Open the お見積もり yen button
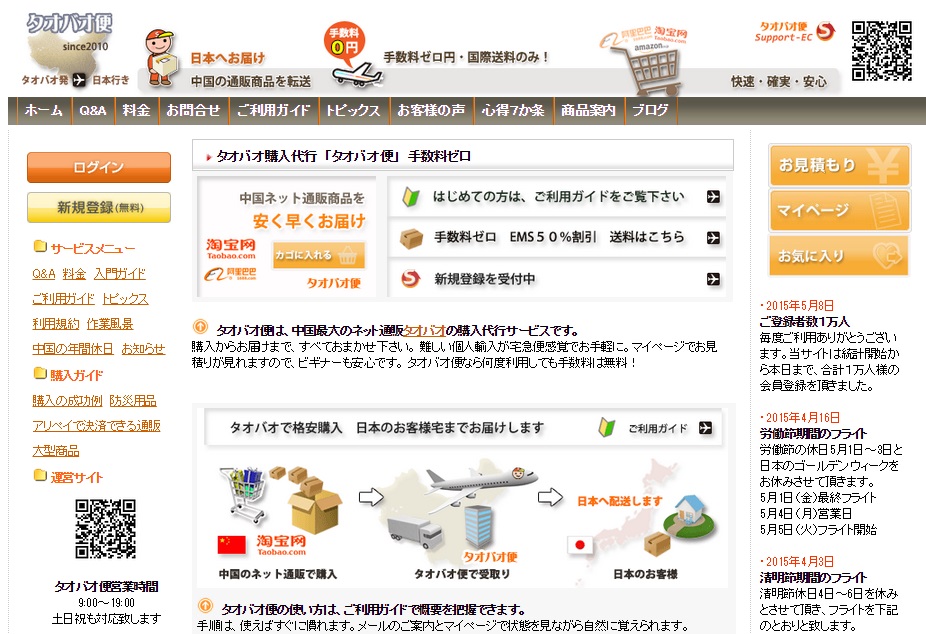Image resolution: width=926 pixels, height=634 pixels. pyautogui.click(x=839, y=166)
